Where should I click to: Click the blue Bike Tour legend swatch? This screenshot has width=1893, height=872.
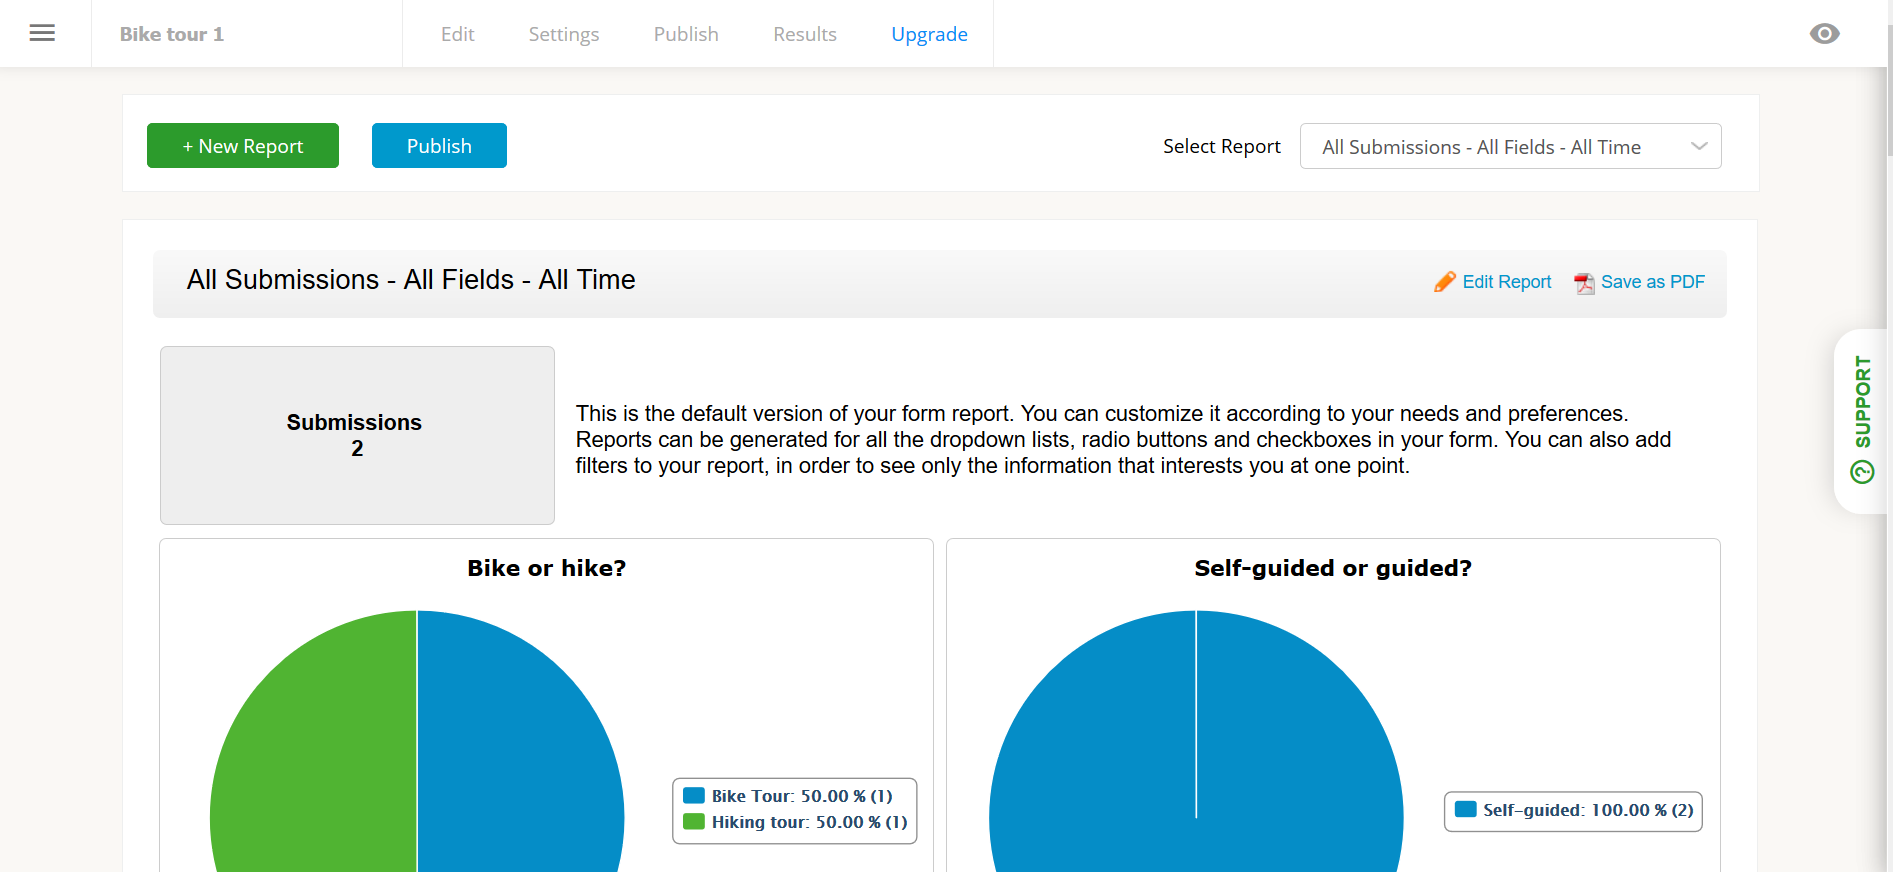(x=694, y=796)
